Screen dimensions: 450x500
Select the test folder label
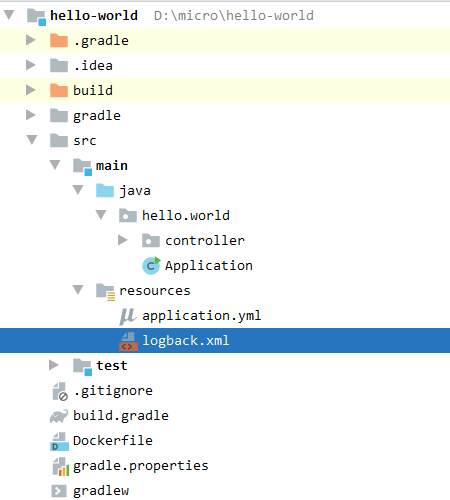point(112,366)
